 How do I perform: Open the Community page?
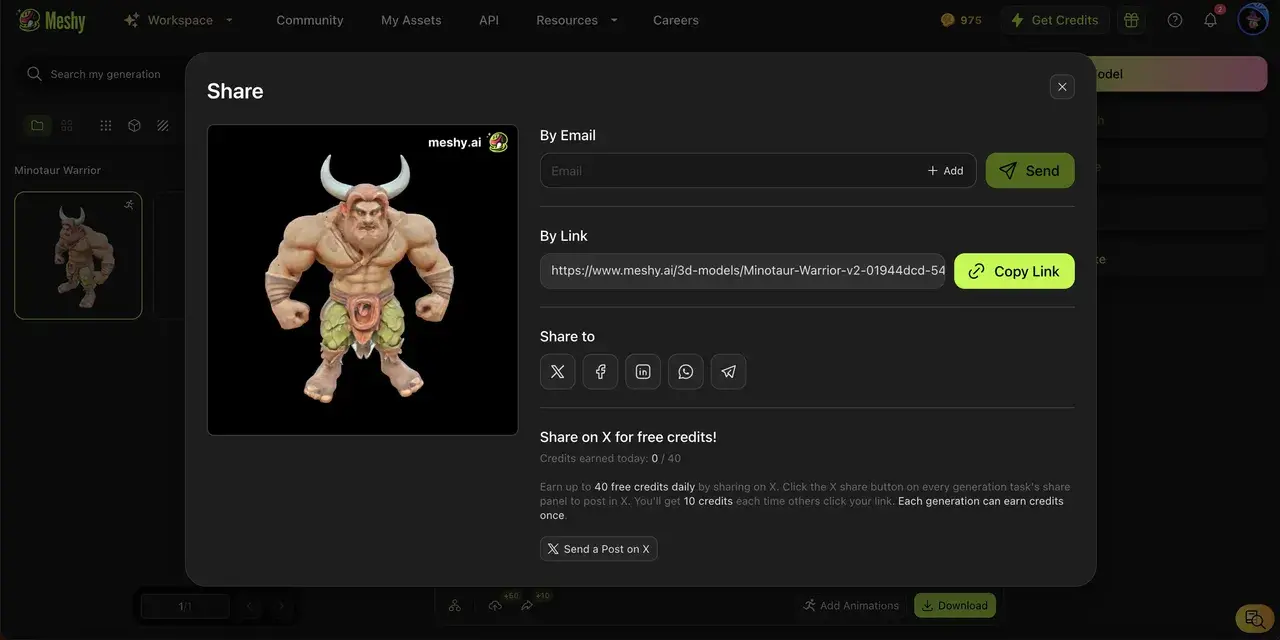pyautogui.click(x=310, y=20)
